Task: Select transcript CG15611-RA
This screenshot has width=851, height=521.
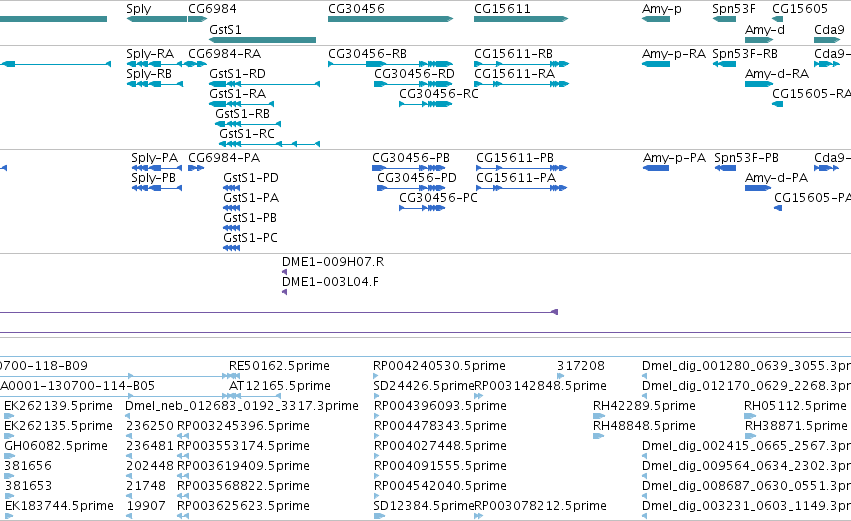Action: tap(521, 84)
